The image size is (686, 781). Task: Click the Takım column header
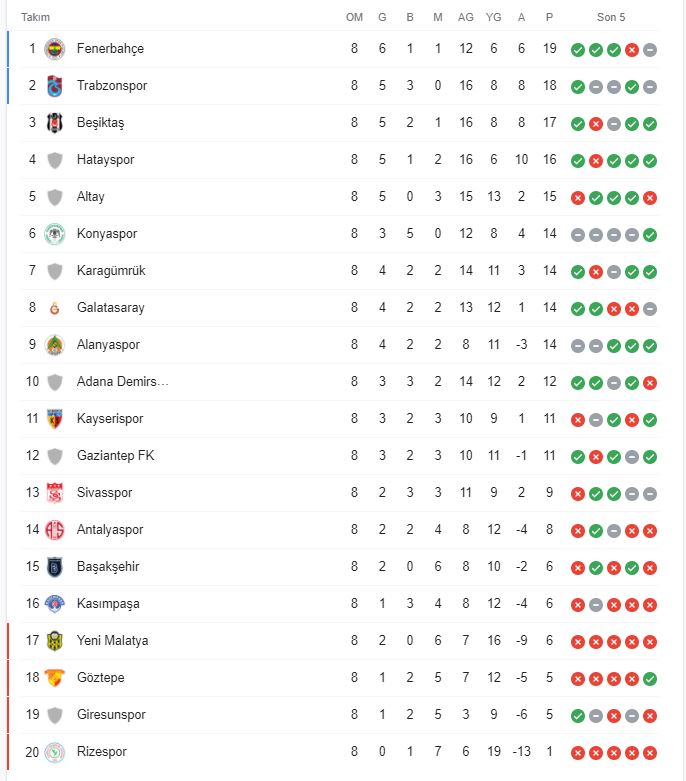[35, 17]
